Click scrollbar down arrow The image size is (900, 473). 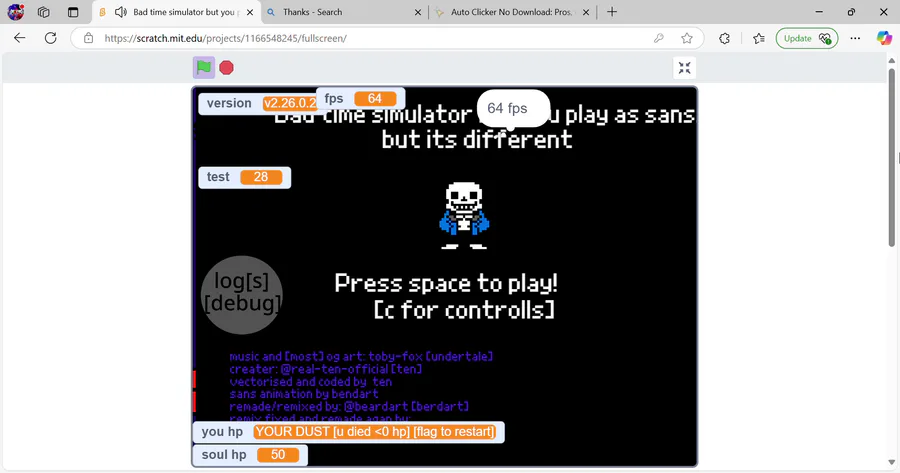891,463
